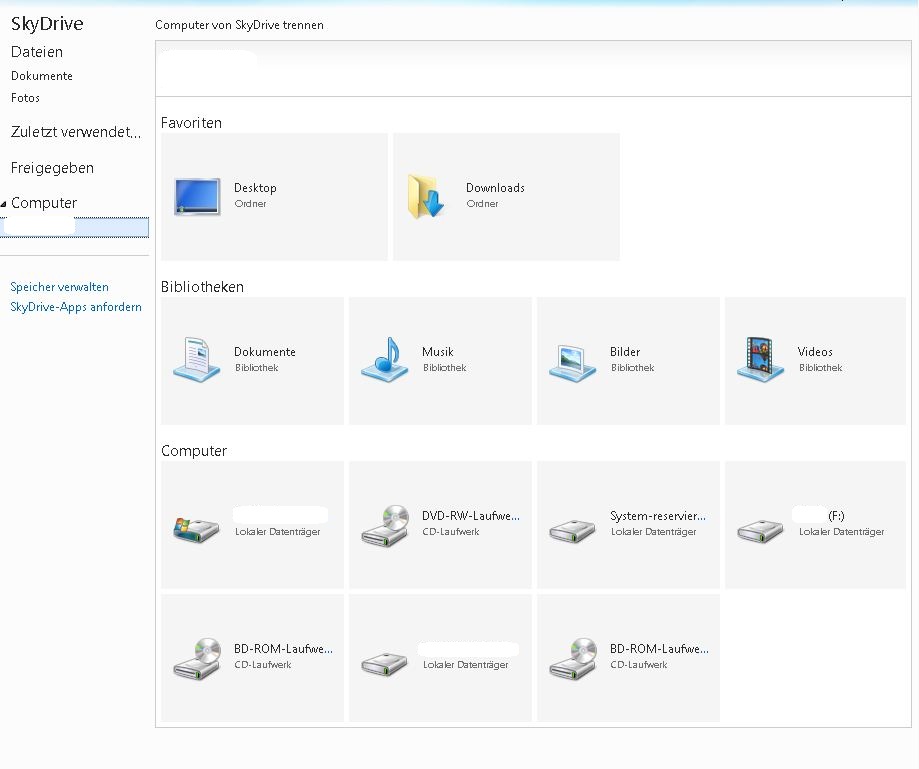
Task: Click the Videos label text
Action: [815, 352]
